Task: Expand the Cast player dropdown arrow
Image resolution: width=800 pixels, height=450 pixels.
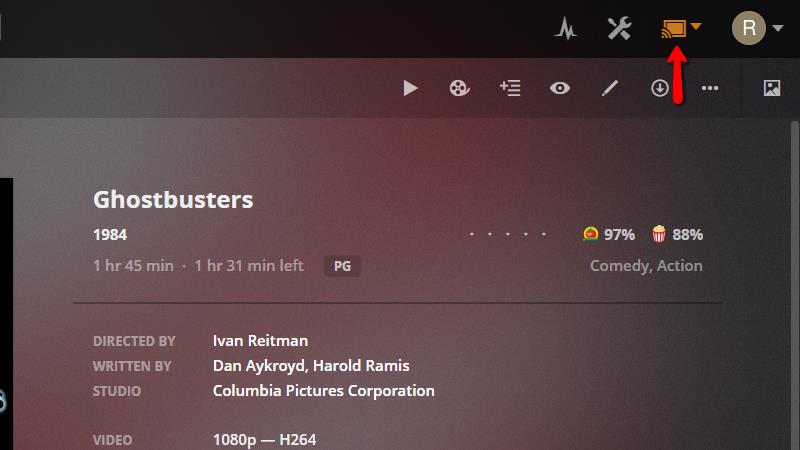Action: point(696,26)
